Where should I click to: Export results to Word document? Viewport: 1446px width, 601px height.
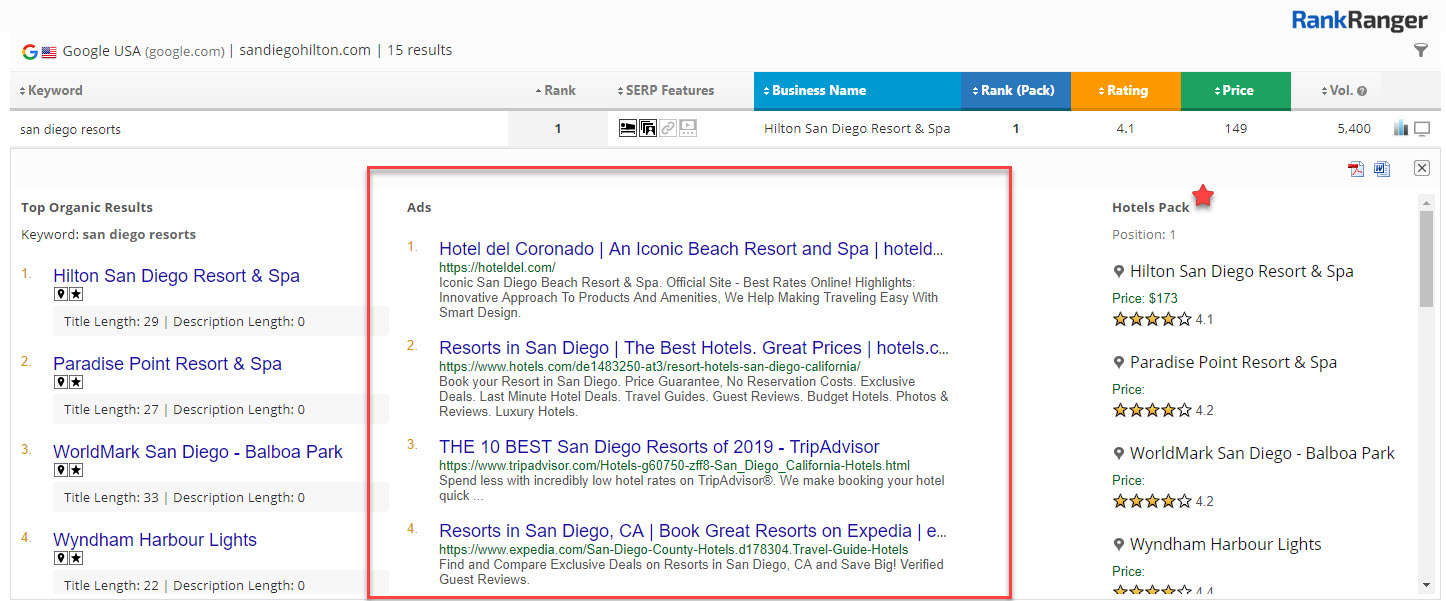[x=1382, y=169]
